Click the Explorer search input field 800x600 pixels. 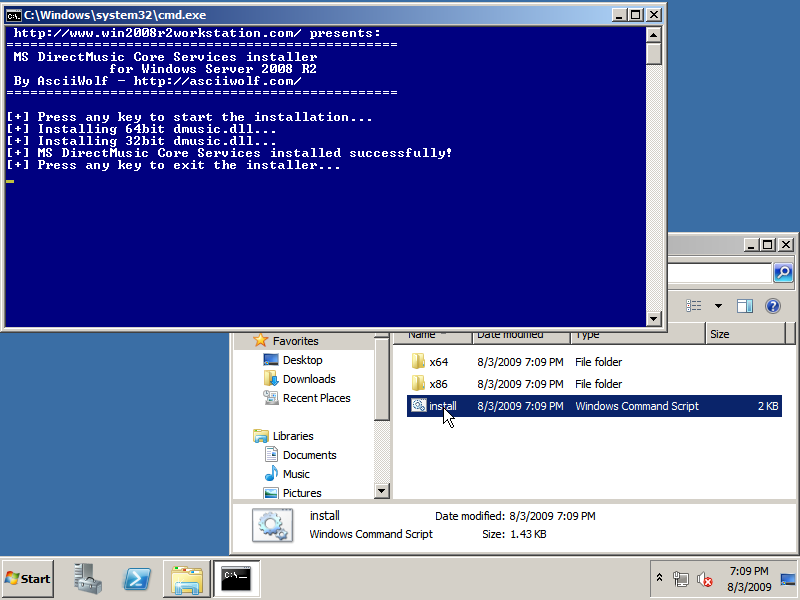point(719,273)
